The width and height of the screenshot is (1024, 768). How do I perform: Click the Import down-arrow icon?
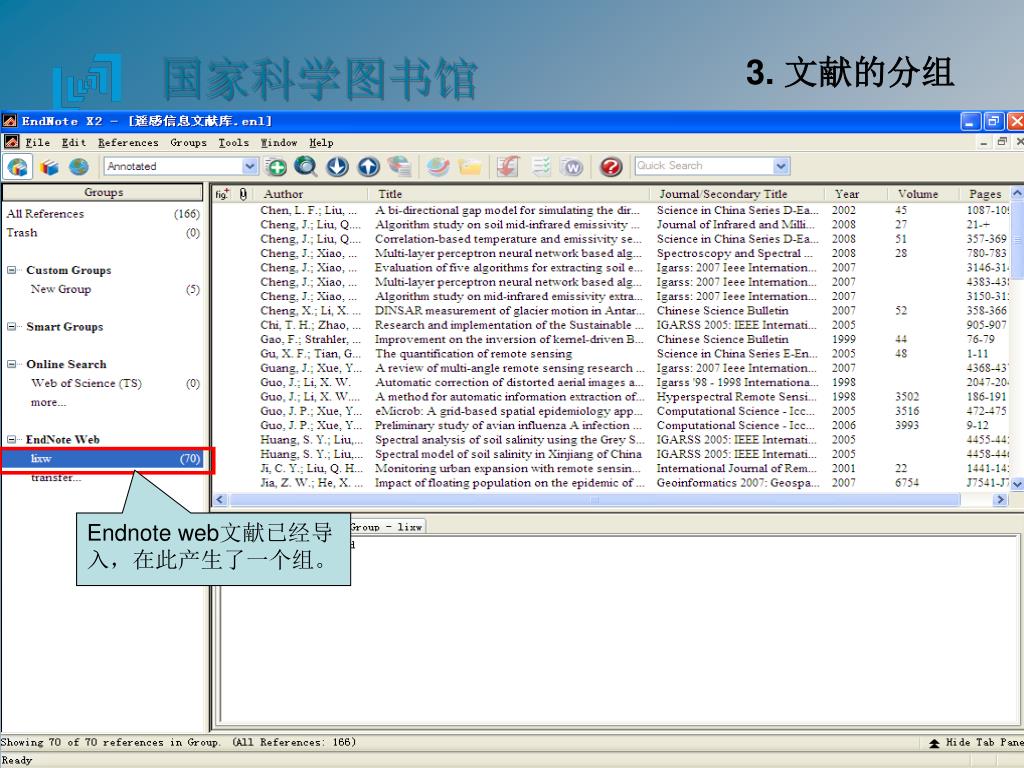[337, 166]
